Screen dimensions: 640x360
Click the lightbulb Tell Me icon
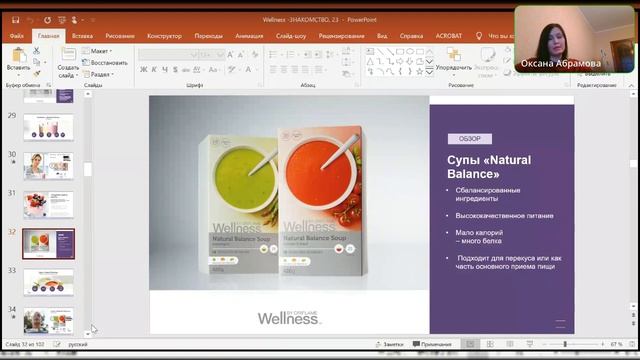pyautogui.click(x=479, y=36)
